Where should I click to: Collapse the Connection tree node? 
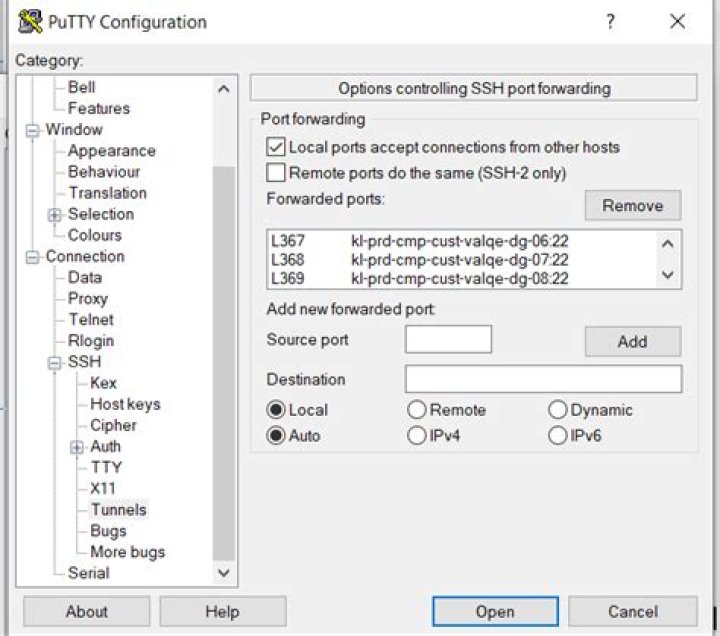(x=32, y=257)
